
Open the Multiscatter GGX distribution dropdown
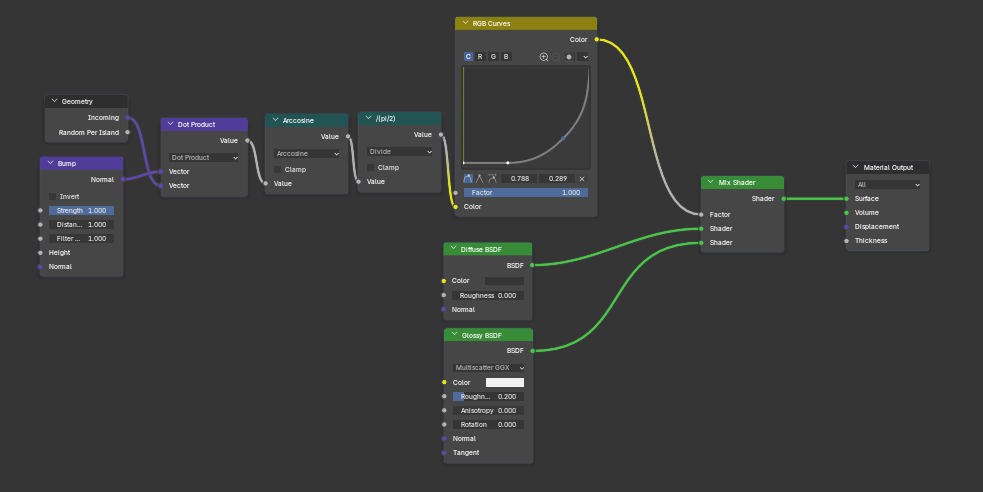[489, 368]
